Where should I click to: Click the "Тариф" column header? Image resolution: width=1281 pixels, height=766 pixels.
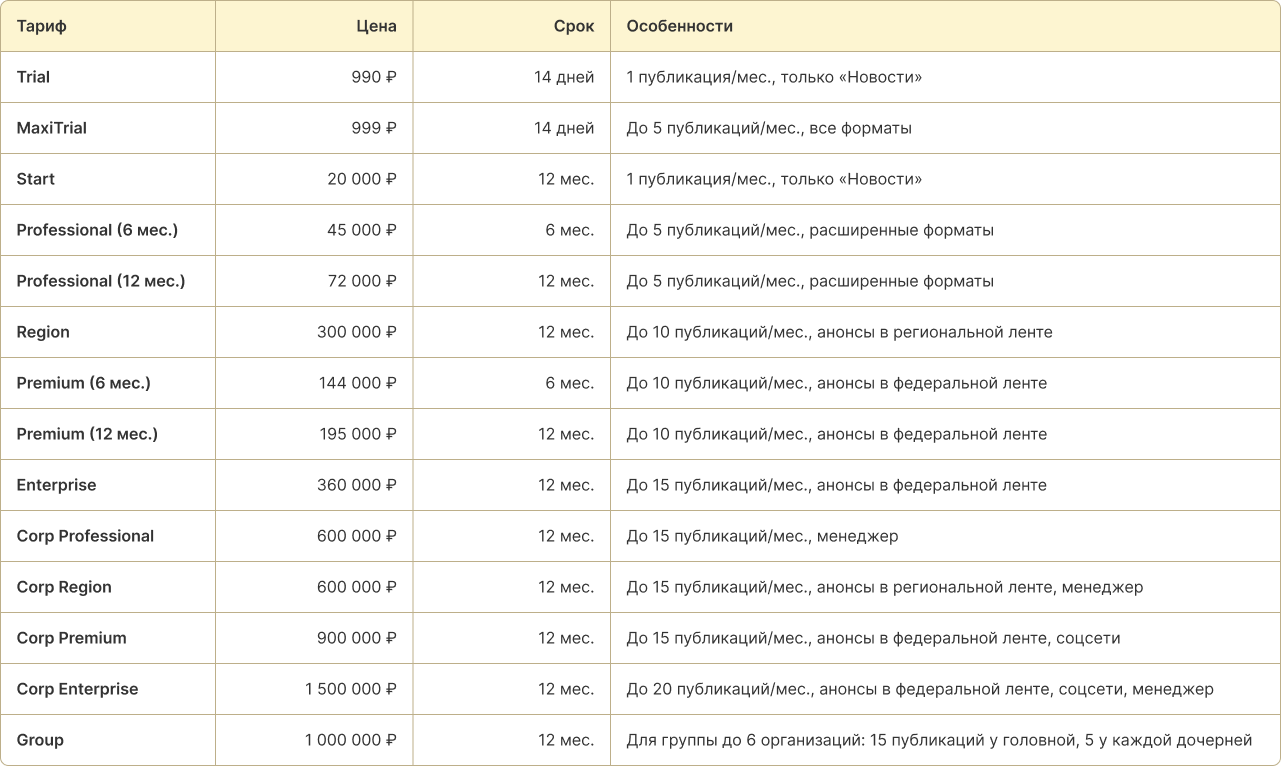[42, 26]
